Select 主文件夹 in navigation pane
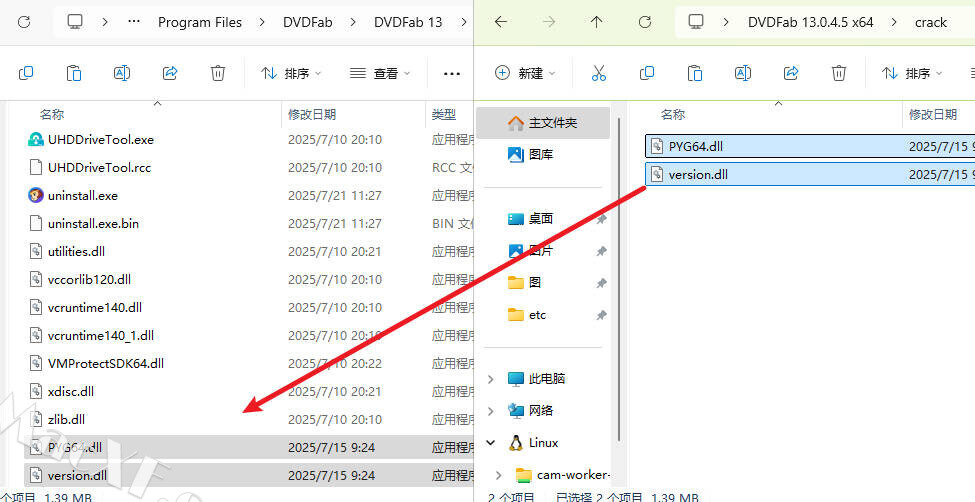The width and height of the screenshot is (975, 502). tap(543, 123)
